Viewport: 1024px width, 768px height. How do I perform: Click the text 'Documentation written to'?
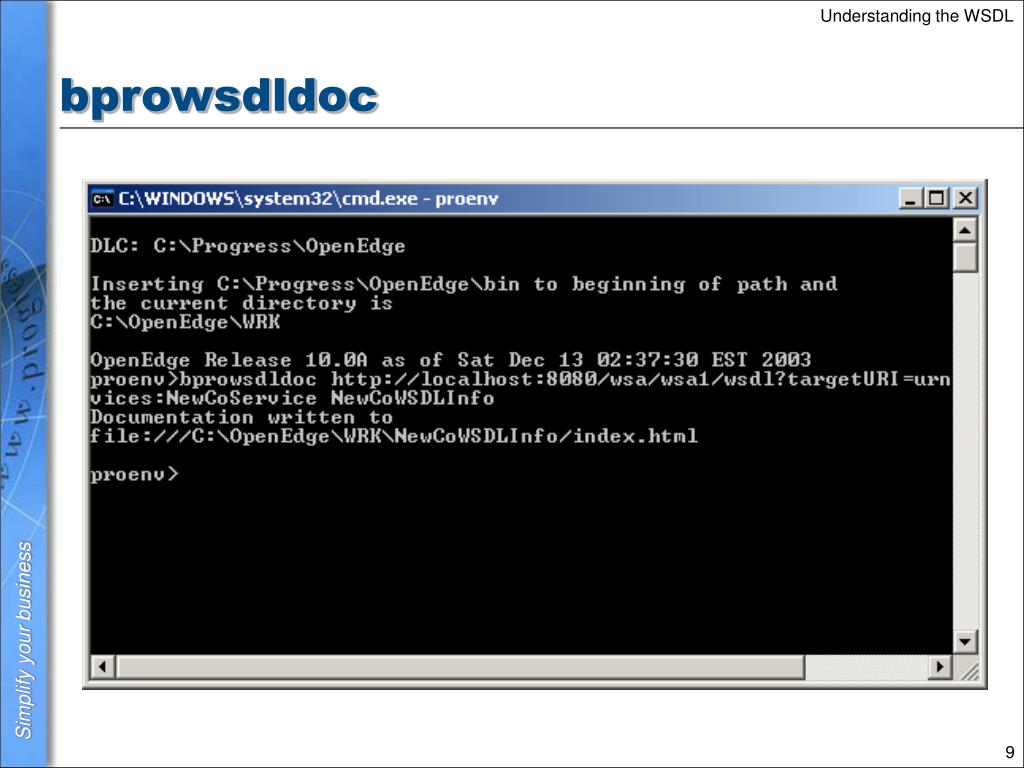[242, 417]
